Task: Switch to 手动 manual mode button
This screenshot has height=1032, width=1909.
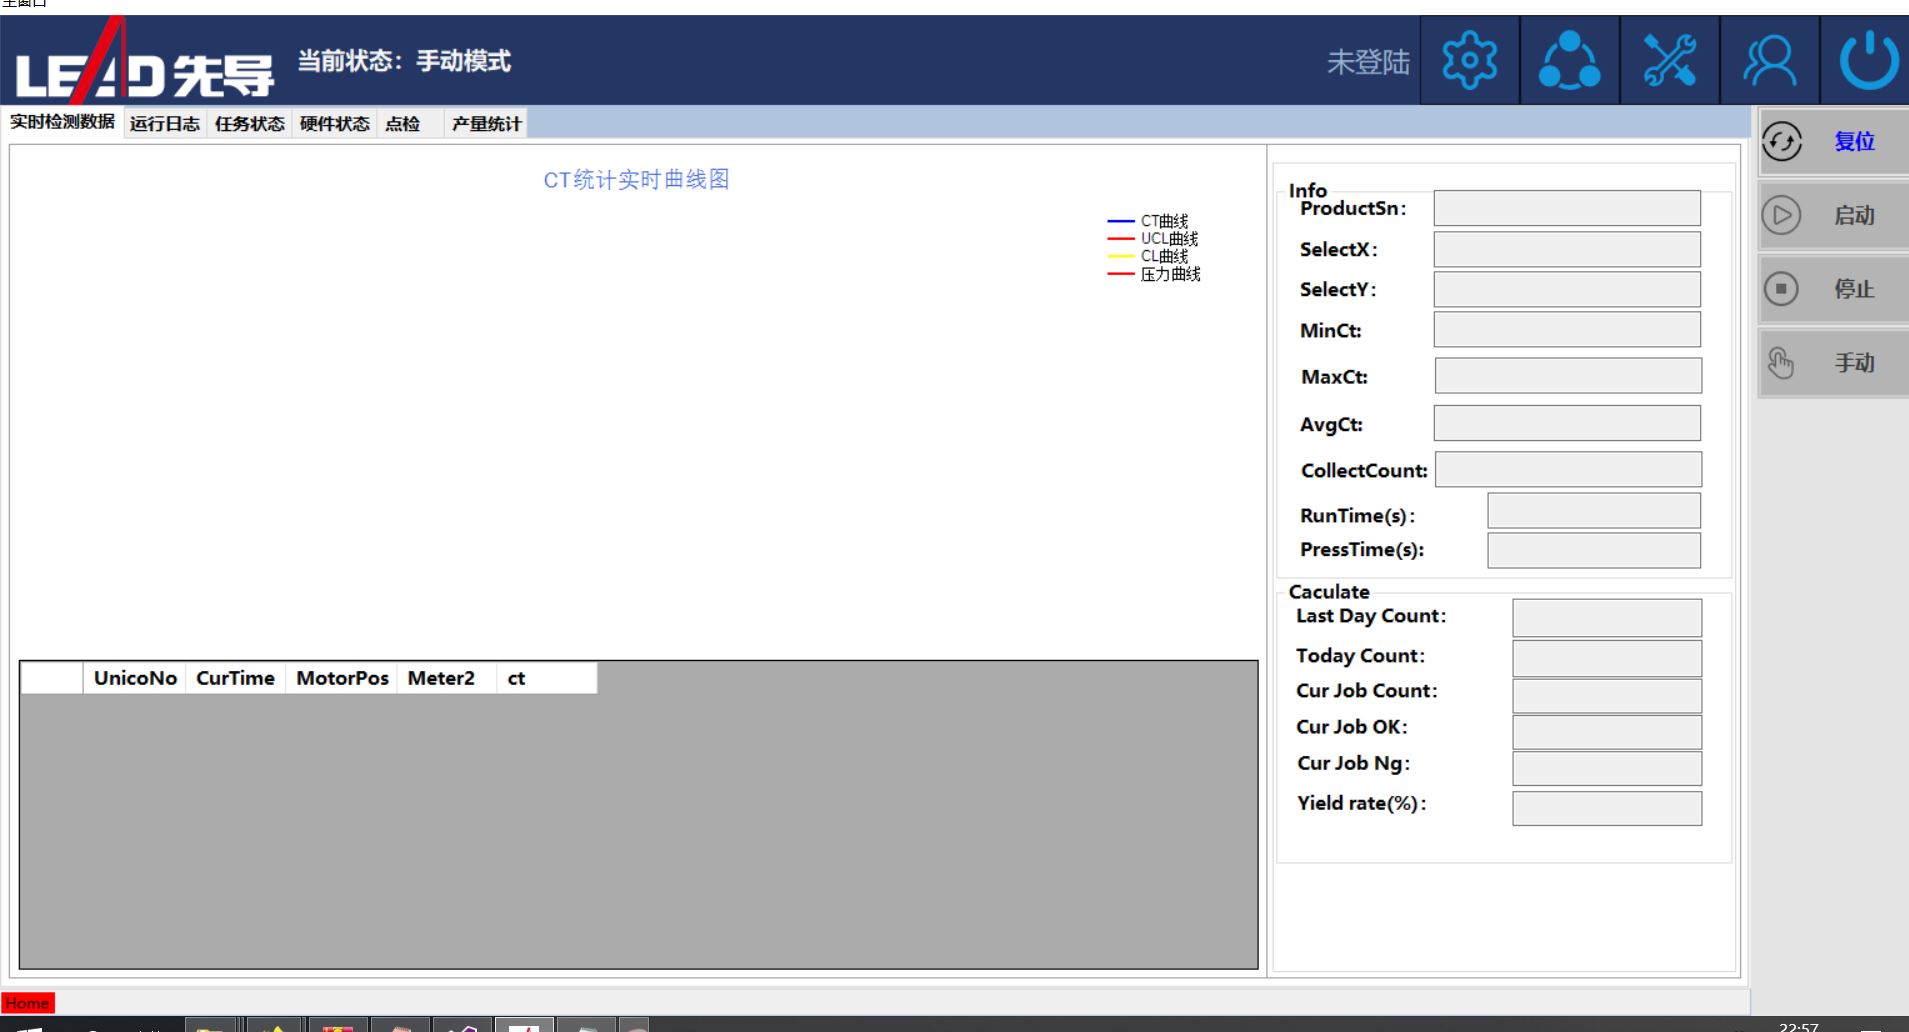Action: point(1834,363)
